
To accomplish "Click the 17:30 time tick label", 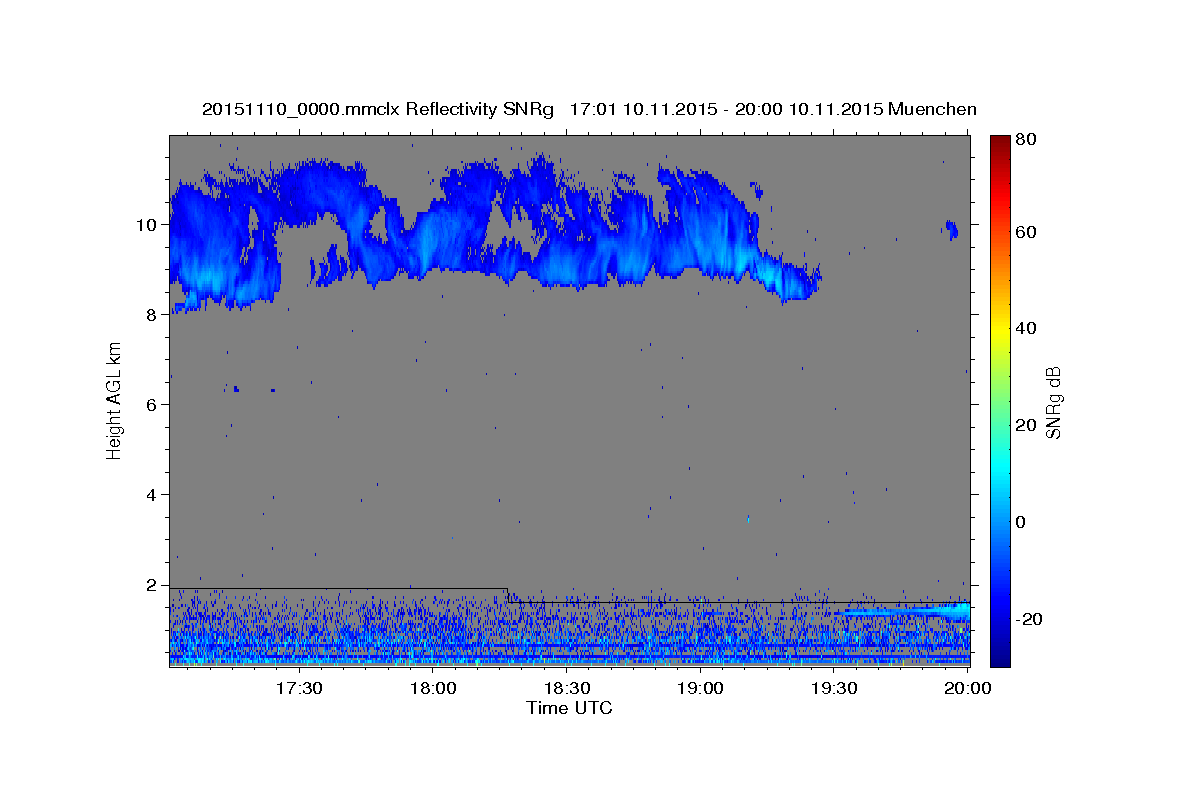I will (298, 688).
